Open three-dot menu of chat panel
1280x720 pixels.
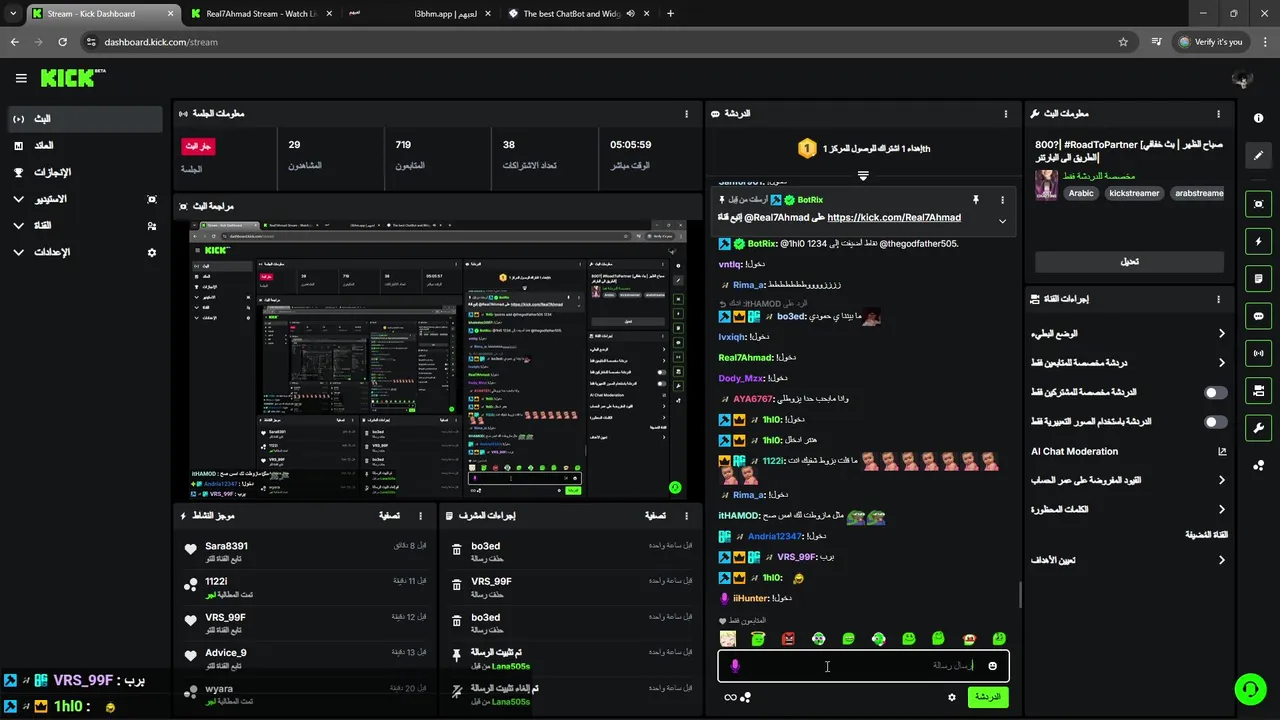pyautogui.click(x=1006, y=114)
